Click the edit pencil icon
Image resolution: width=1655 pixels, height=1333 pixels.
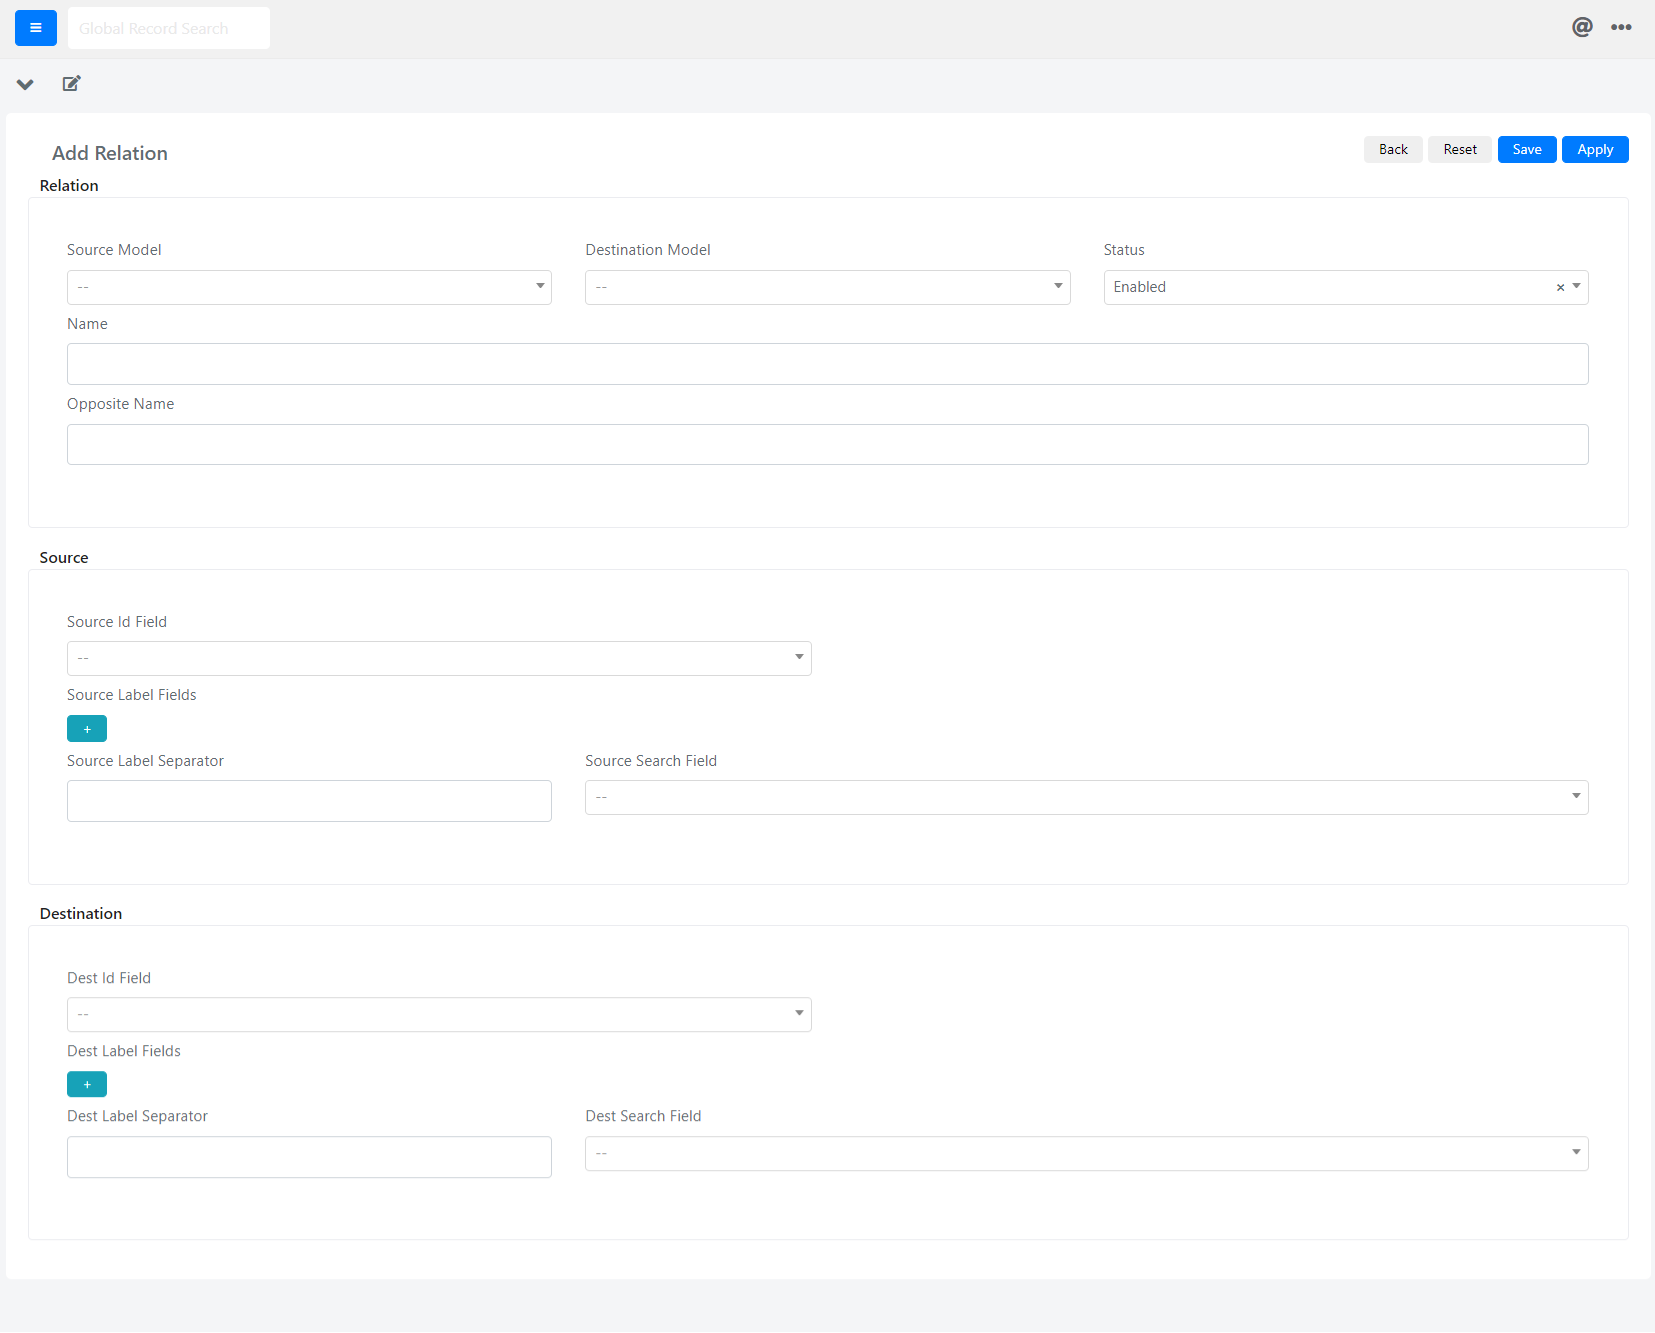(x=71, y=83)
